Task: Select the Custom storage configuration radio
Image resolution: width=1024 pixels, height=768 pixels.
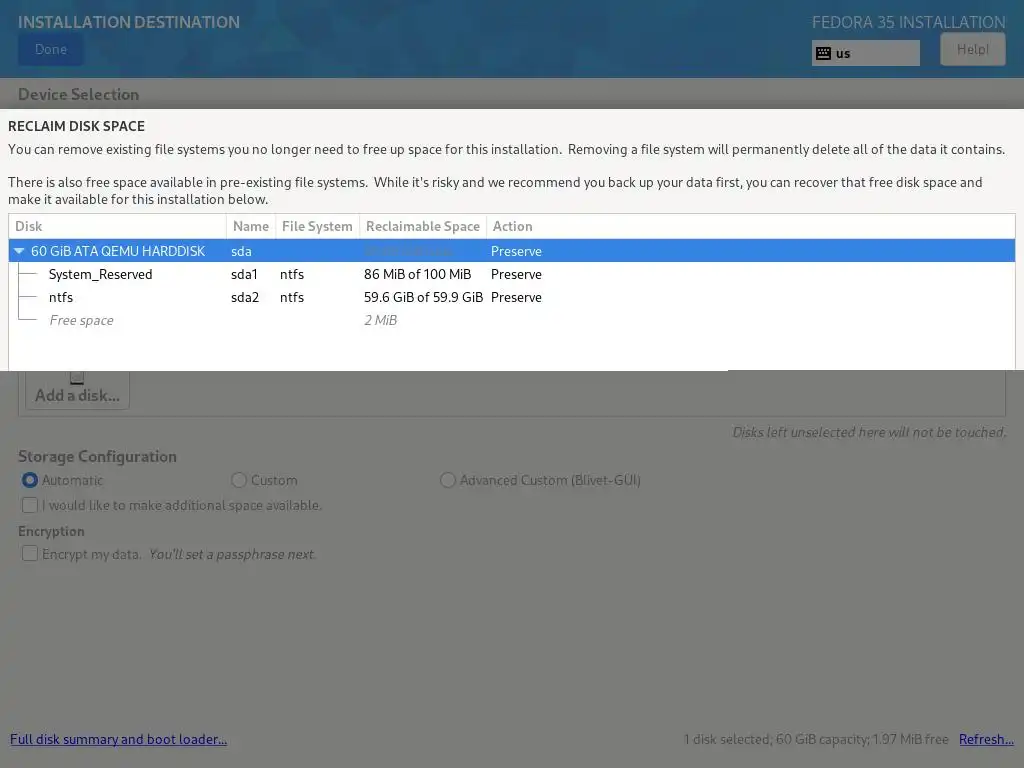Action: (239, 480)
